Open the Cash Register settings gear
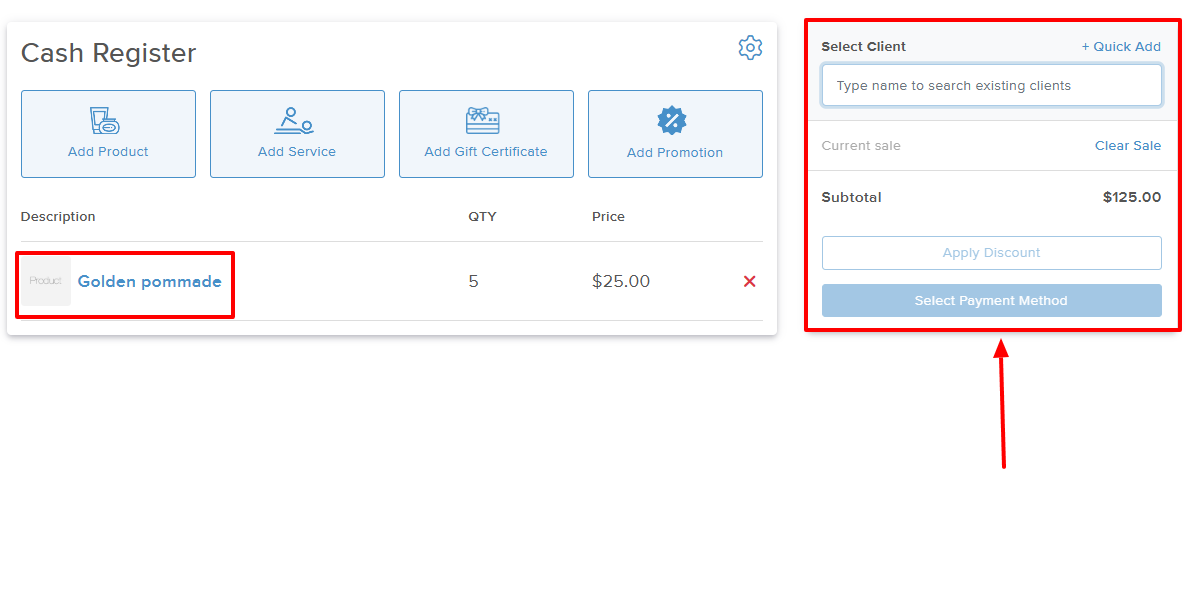This screenshot has width=1186, height=616. [x=750, y=47]
